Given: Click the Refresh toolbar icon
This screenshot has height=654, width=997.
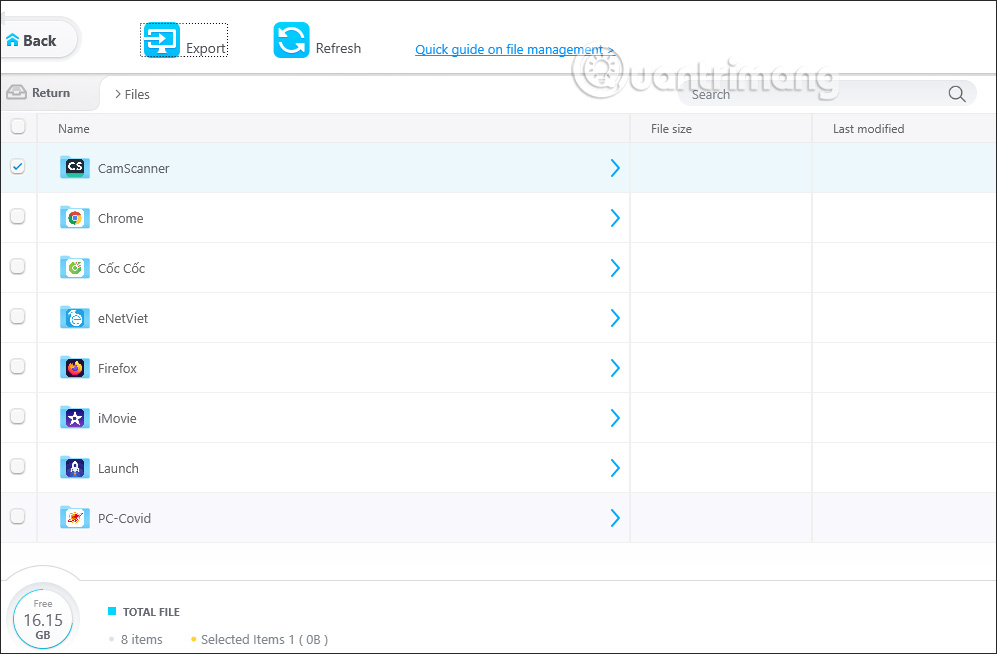Looking at the screenshot, I should pyautogui.click(x=290, y=39).
